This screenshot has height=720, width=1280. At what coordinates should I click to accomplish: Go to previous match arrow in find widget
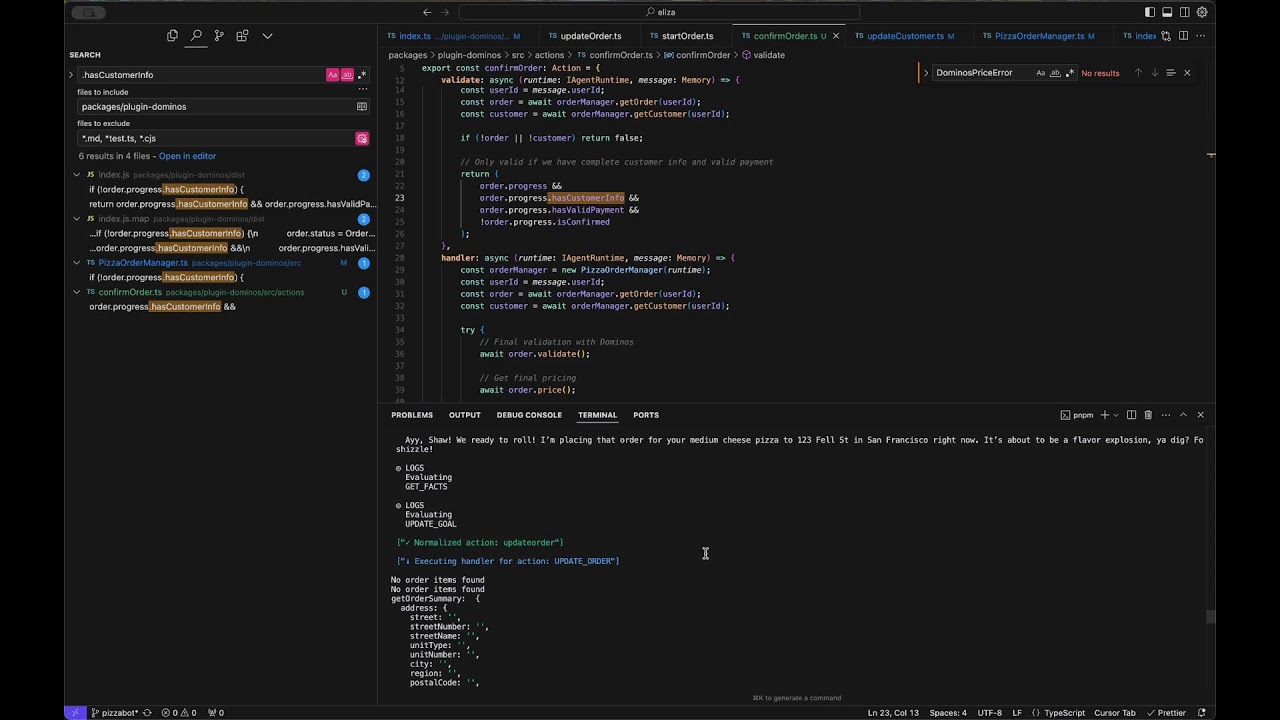(x=1137, y=73)
